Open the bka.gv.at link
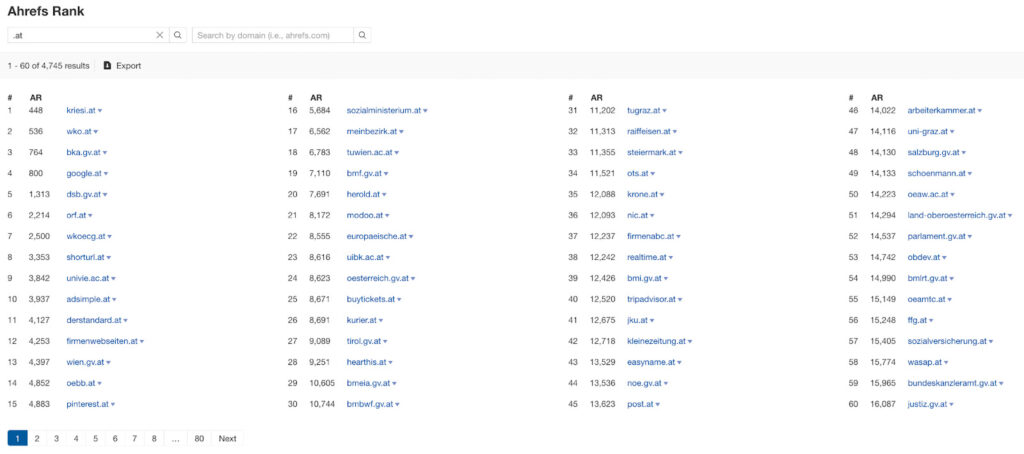Viewport: 1024px width, 454px height. coord(84,153)
